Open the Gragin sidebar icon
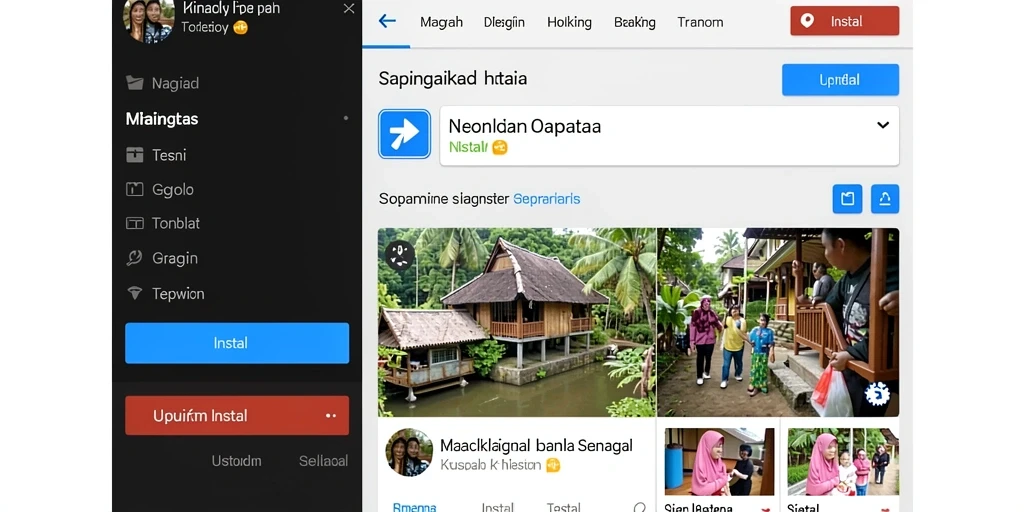 135,258
